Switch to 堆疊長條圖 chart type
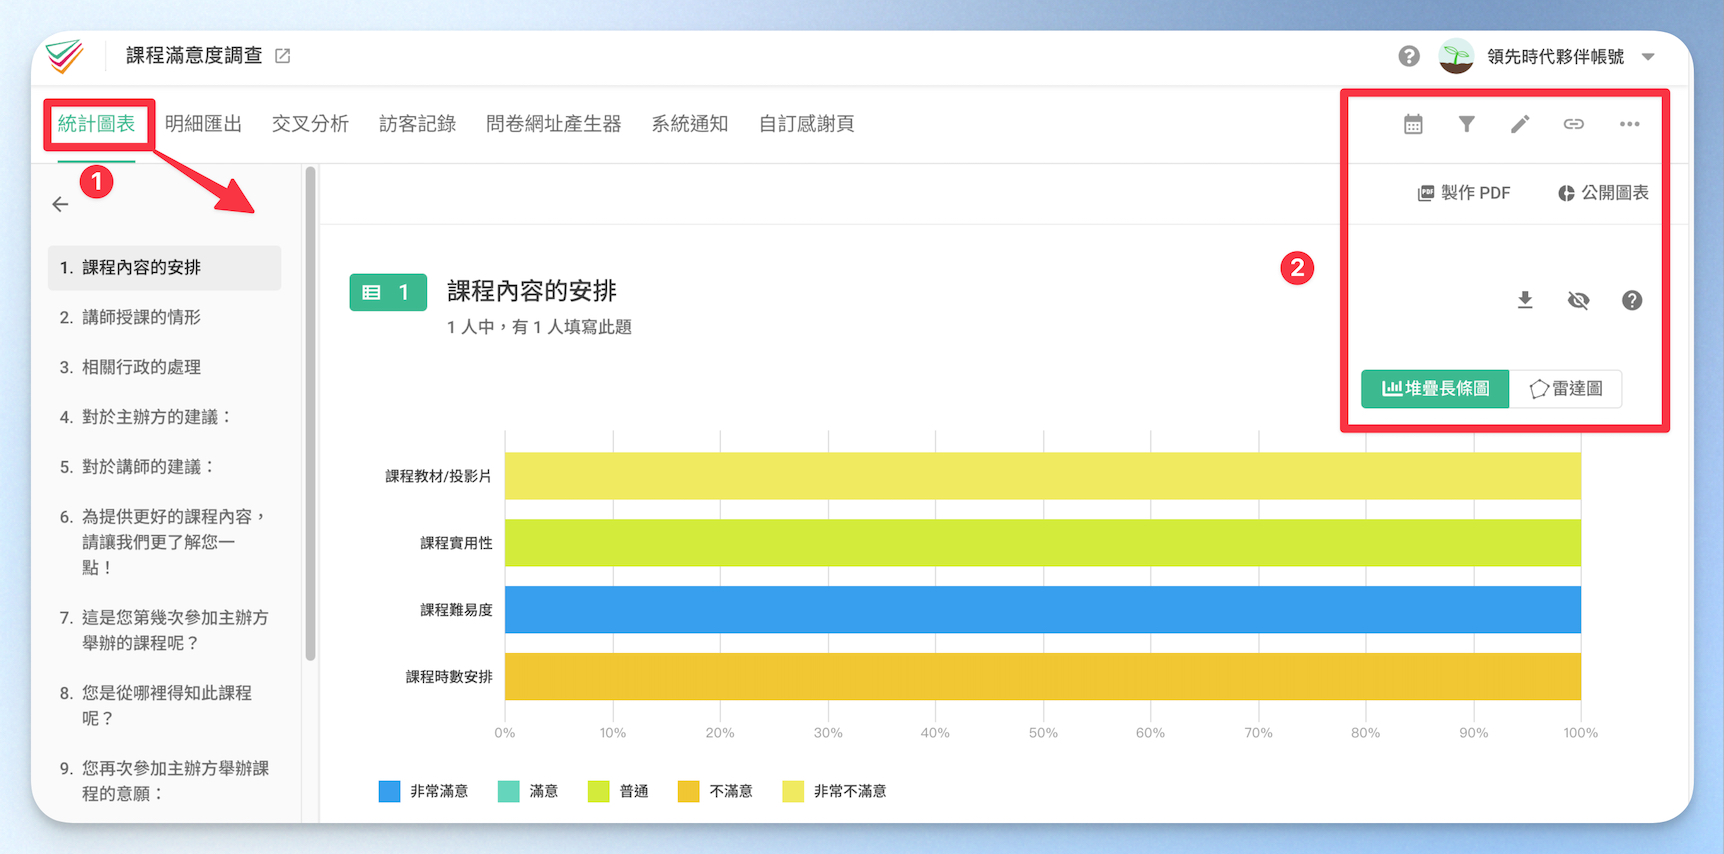Viewport: 1724px width, 854px height. (x=1435, y=388)
